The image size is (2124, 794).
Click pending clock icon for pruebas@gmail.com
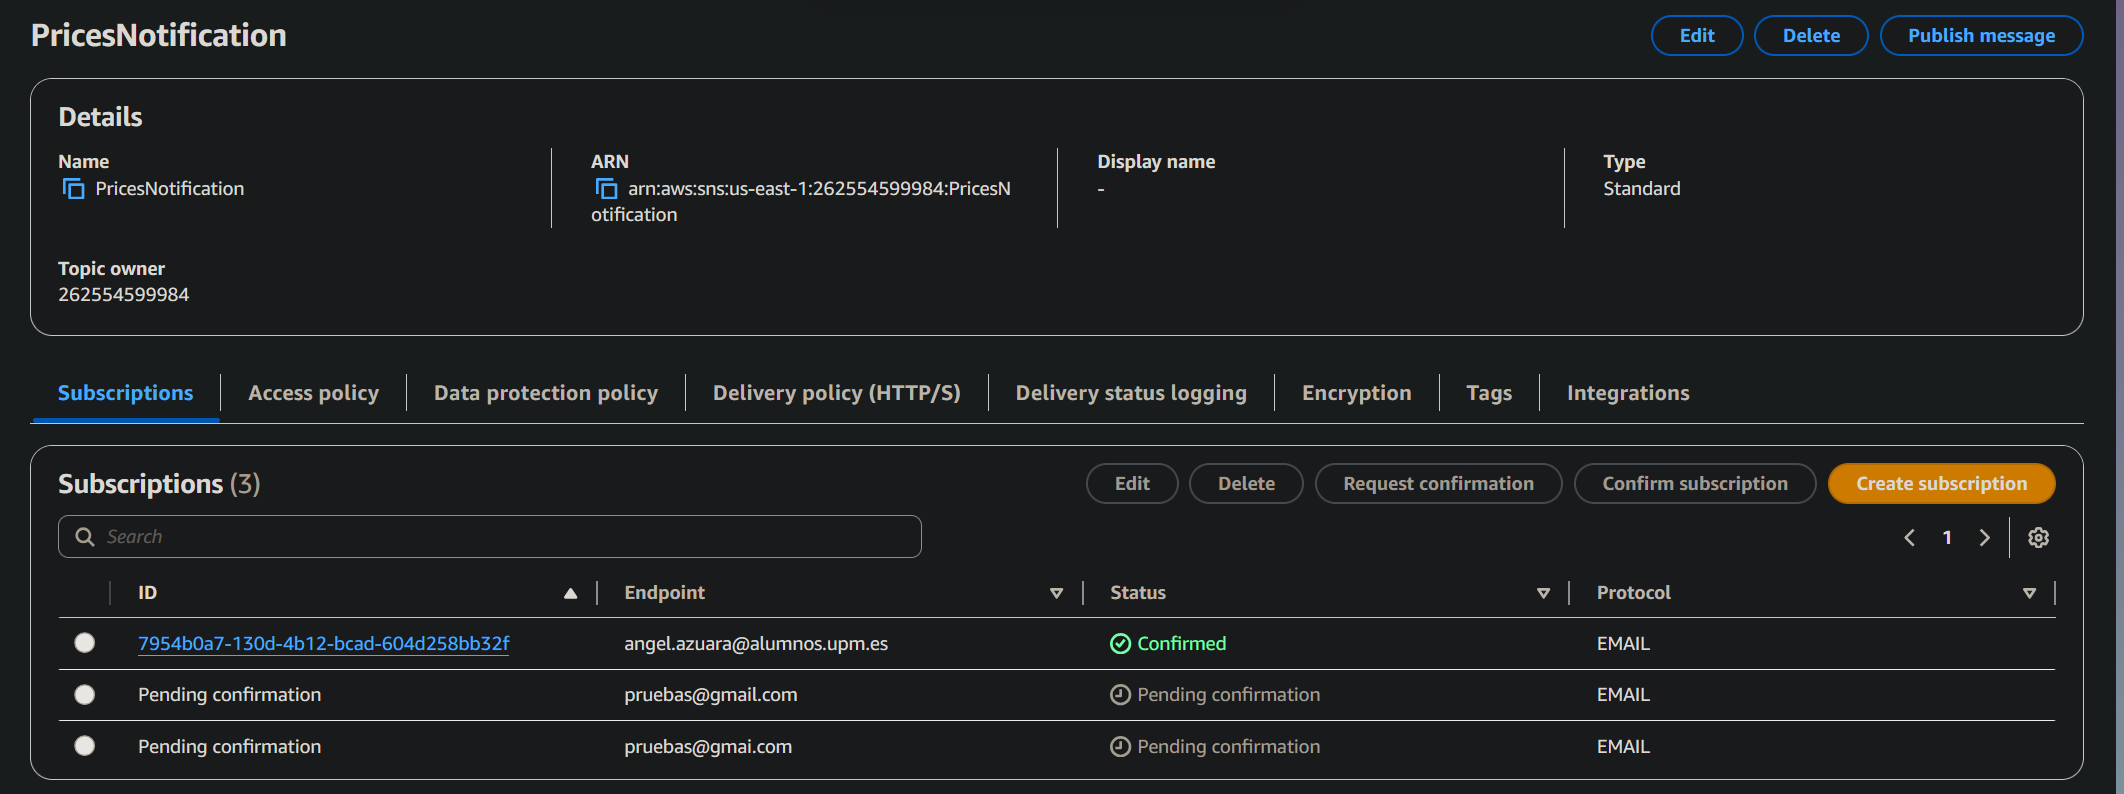[1120, 695]
